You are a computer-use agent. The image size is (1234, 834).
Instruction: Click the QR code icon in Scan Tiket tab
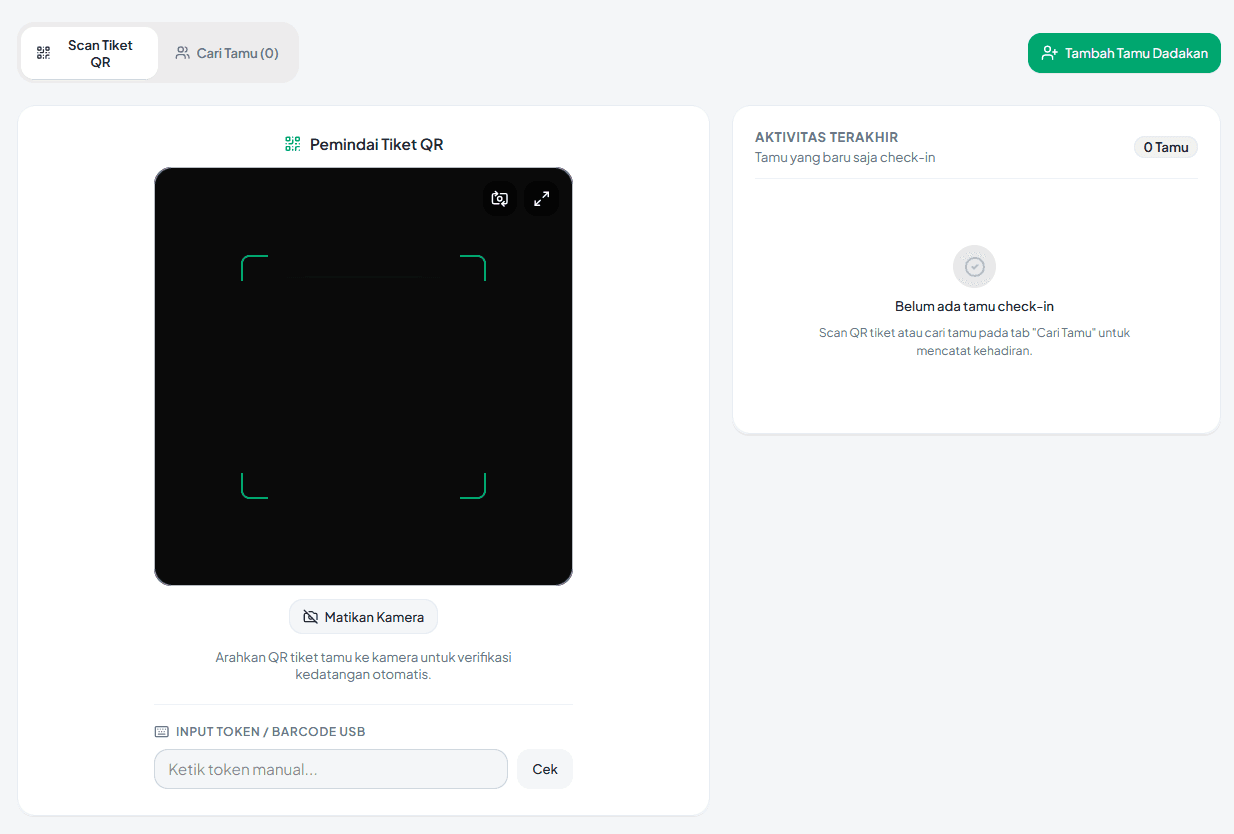pos(43,53)
